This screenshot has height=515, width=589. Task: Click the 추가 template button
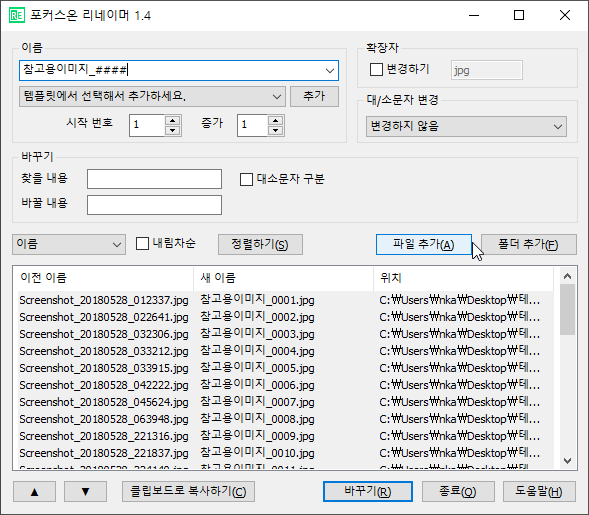coord(314,97)
